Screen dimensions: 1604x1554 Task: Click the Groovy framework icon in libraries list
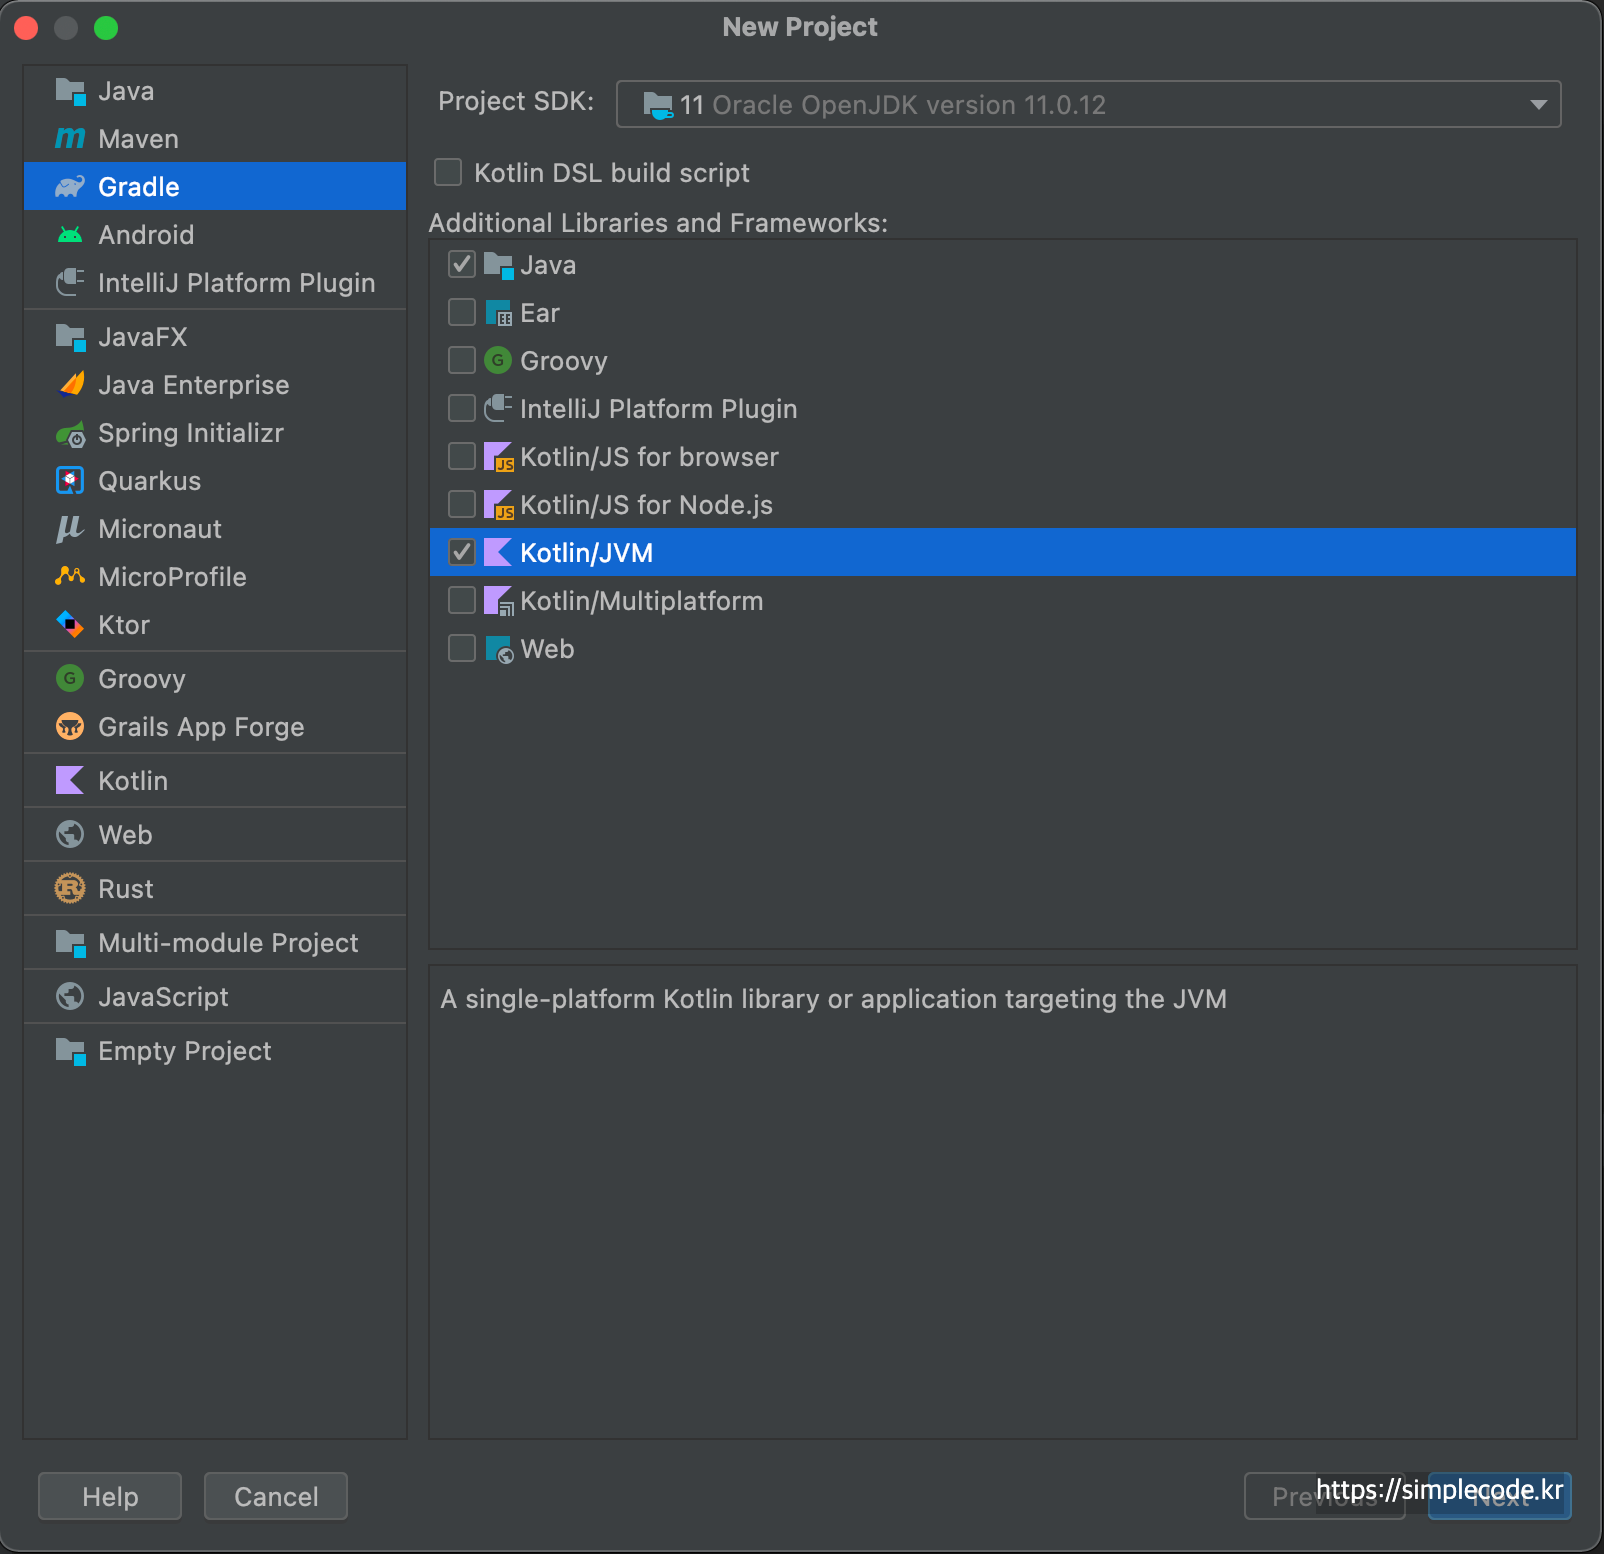pyautogui.click(x=498, y=361)
